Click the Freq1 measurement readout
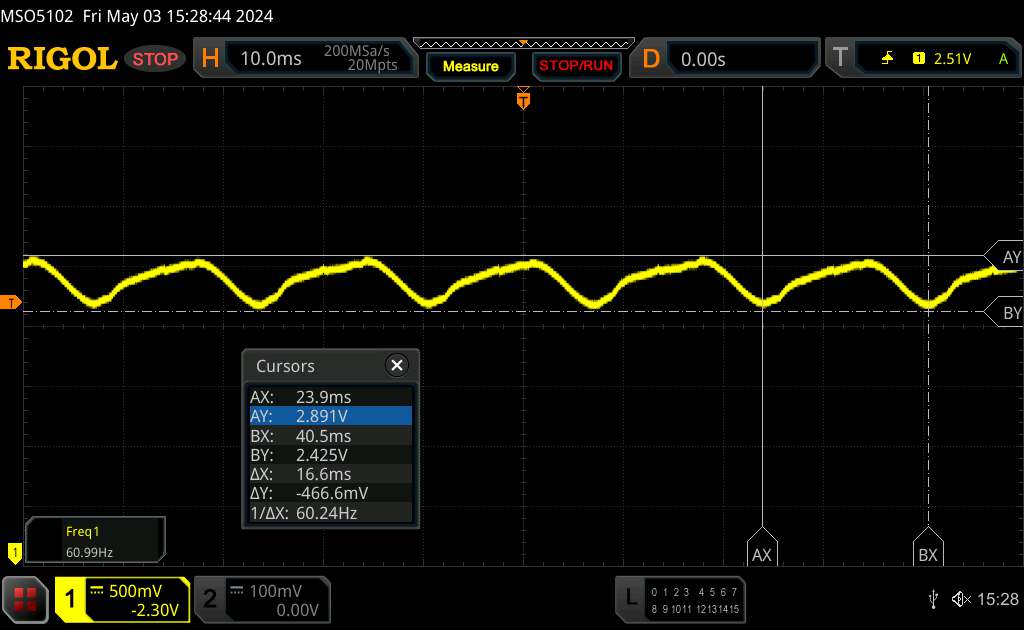1024x630 pixels. pos(95,540)
